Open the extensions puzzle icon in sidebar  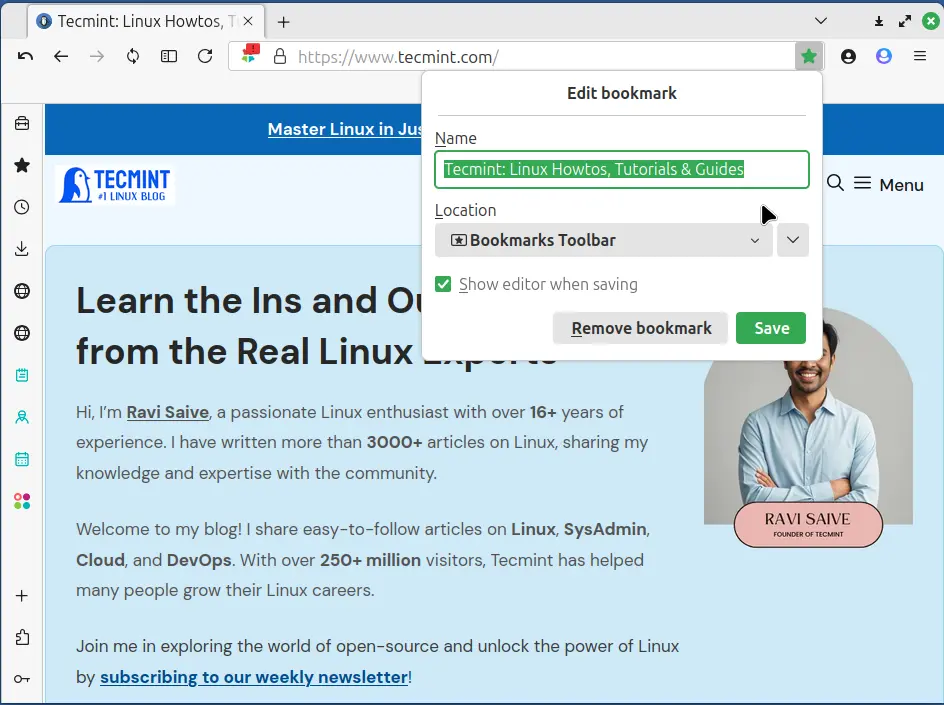tap(22, 637)
